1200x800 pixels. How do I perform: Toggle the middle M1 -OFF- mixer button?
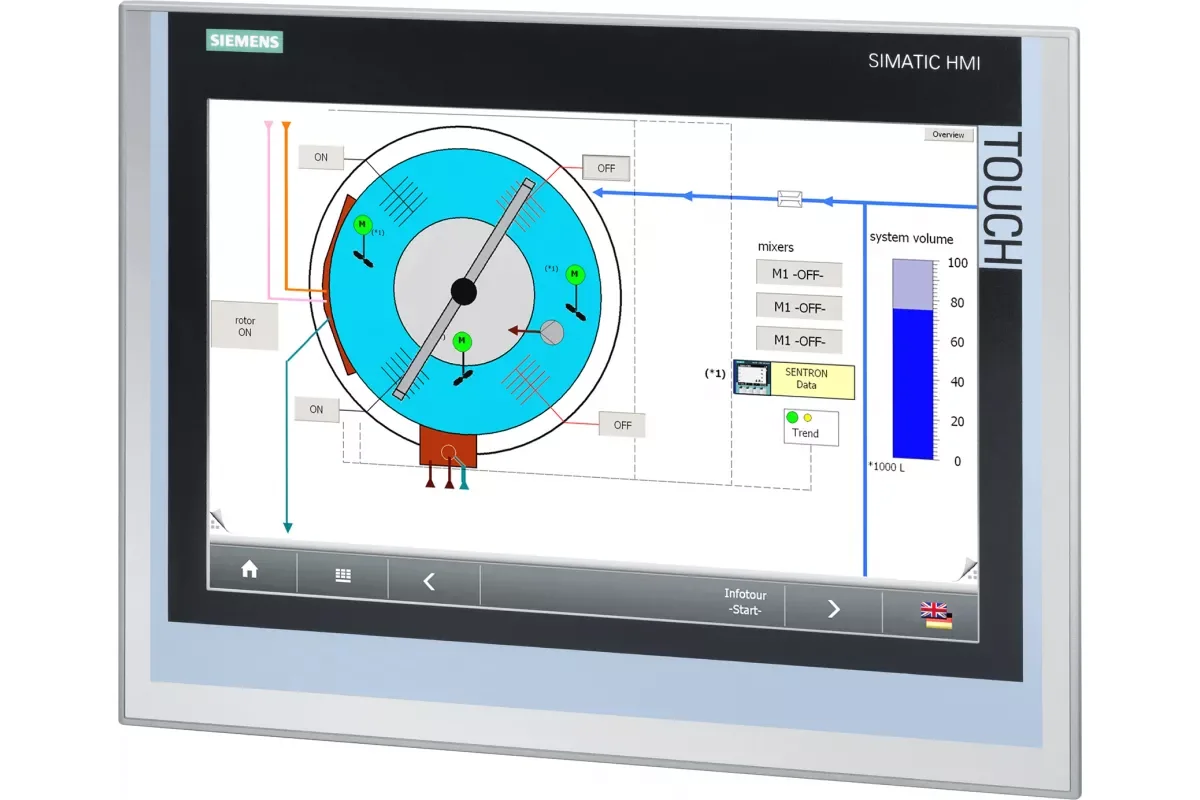pos(799,307)
